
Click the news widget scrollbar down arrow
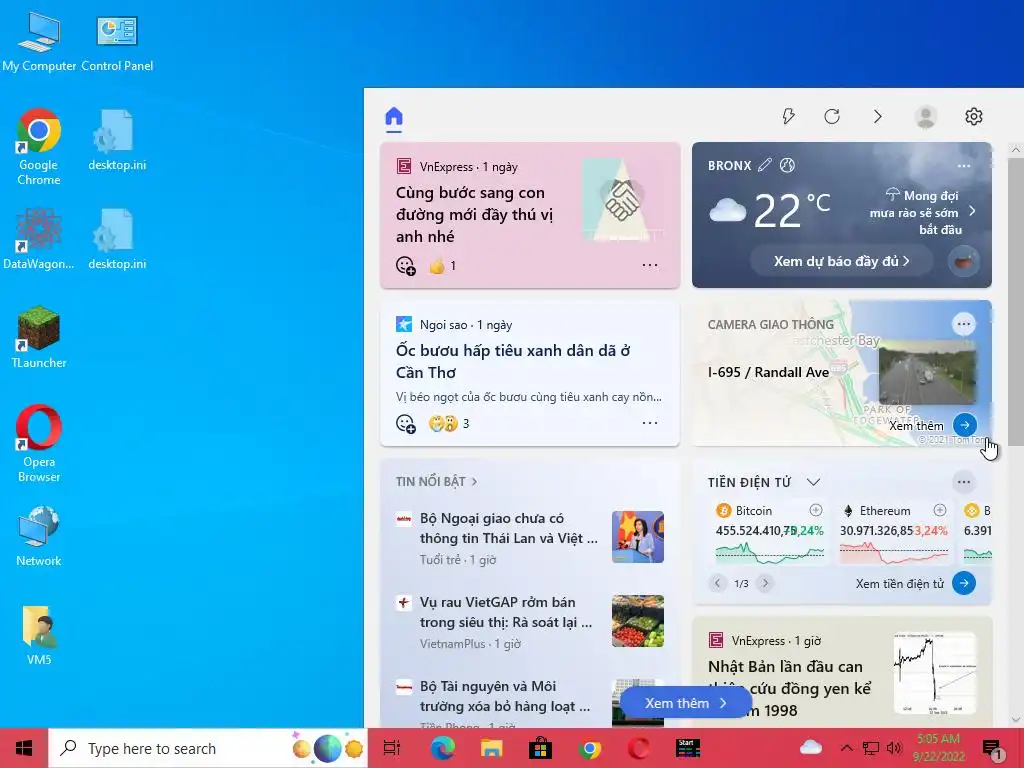coord(1016,720)
